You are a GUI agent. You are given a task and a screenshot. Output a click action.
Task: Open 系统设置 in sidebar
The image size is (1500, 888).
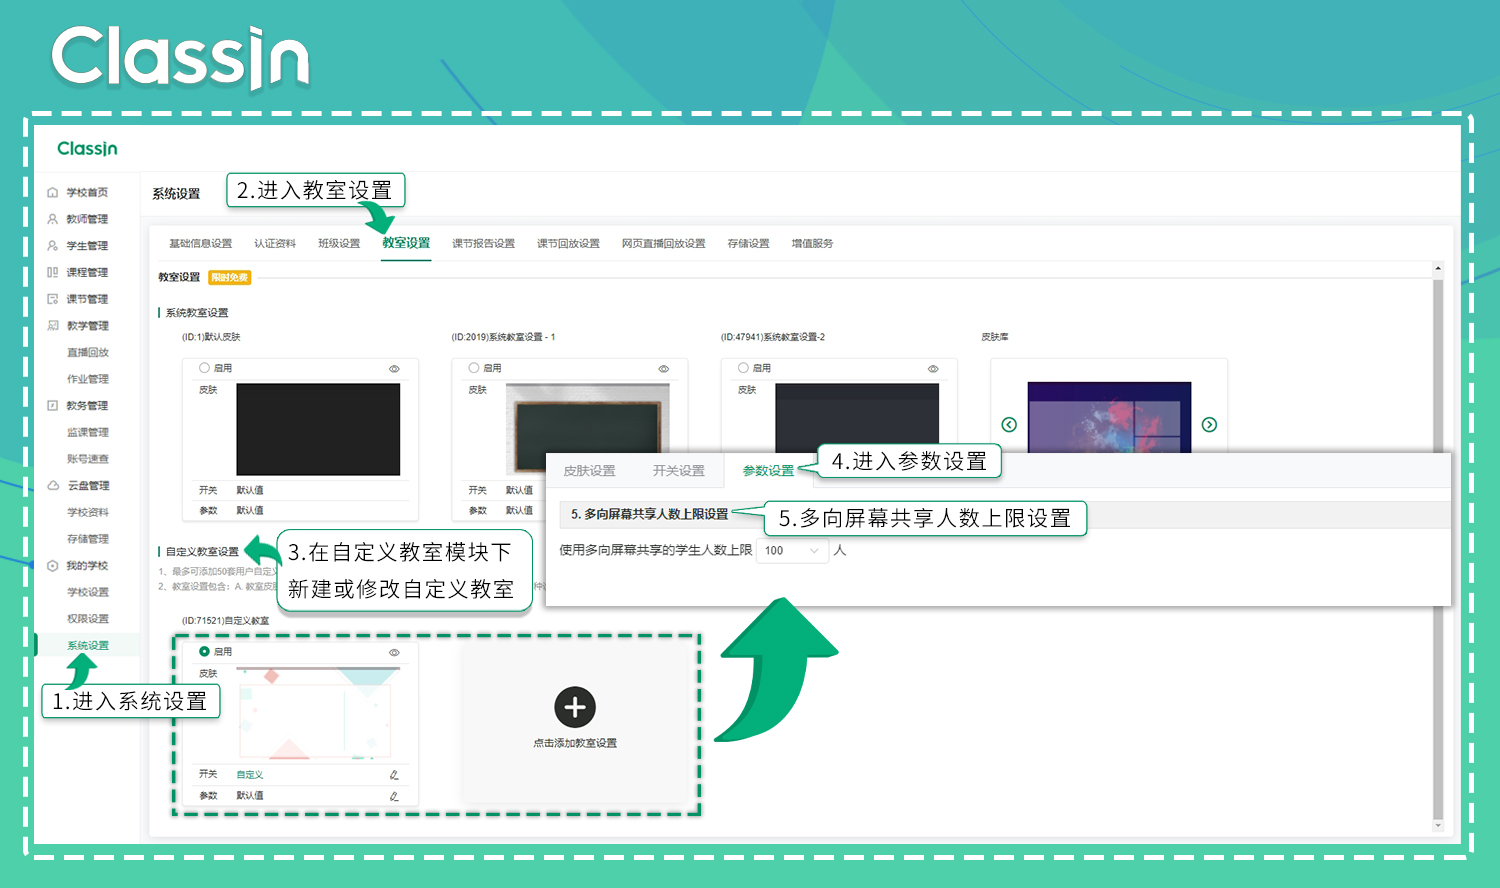[x=88, y=646]
